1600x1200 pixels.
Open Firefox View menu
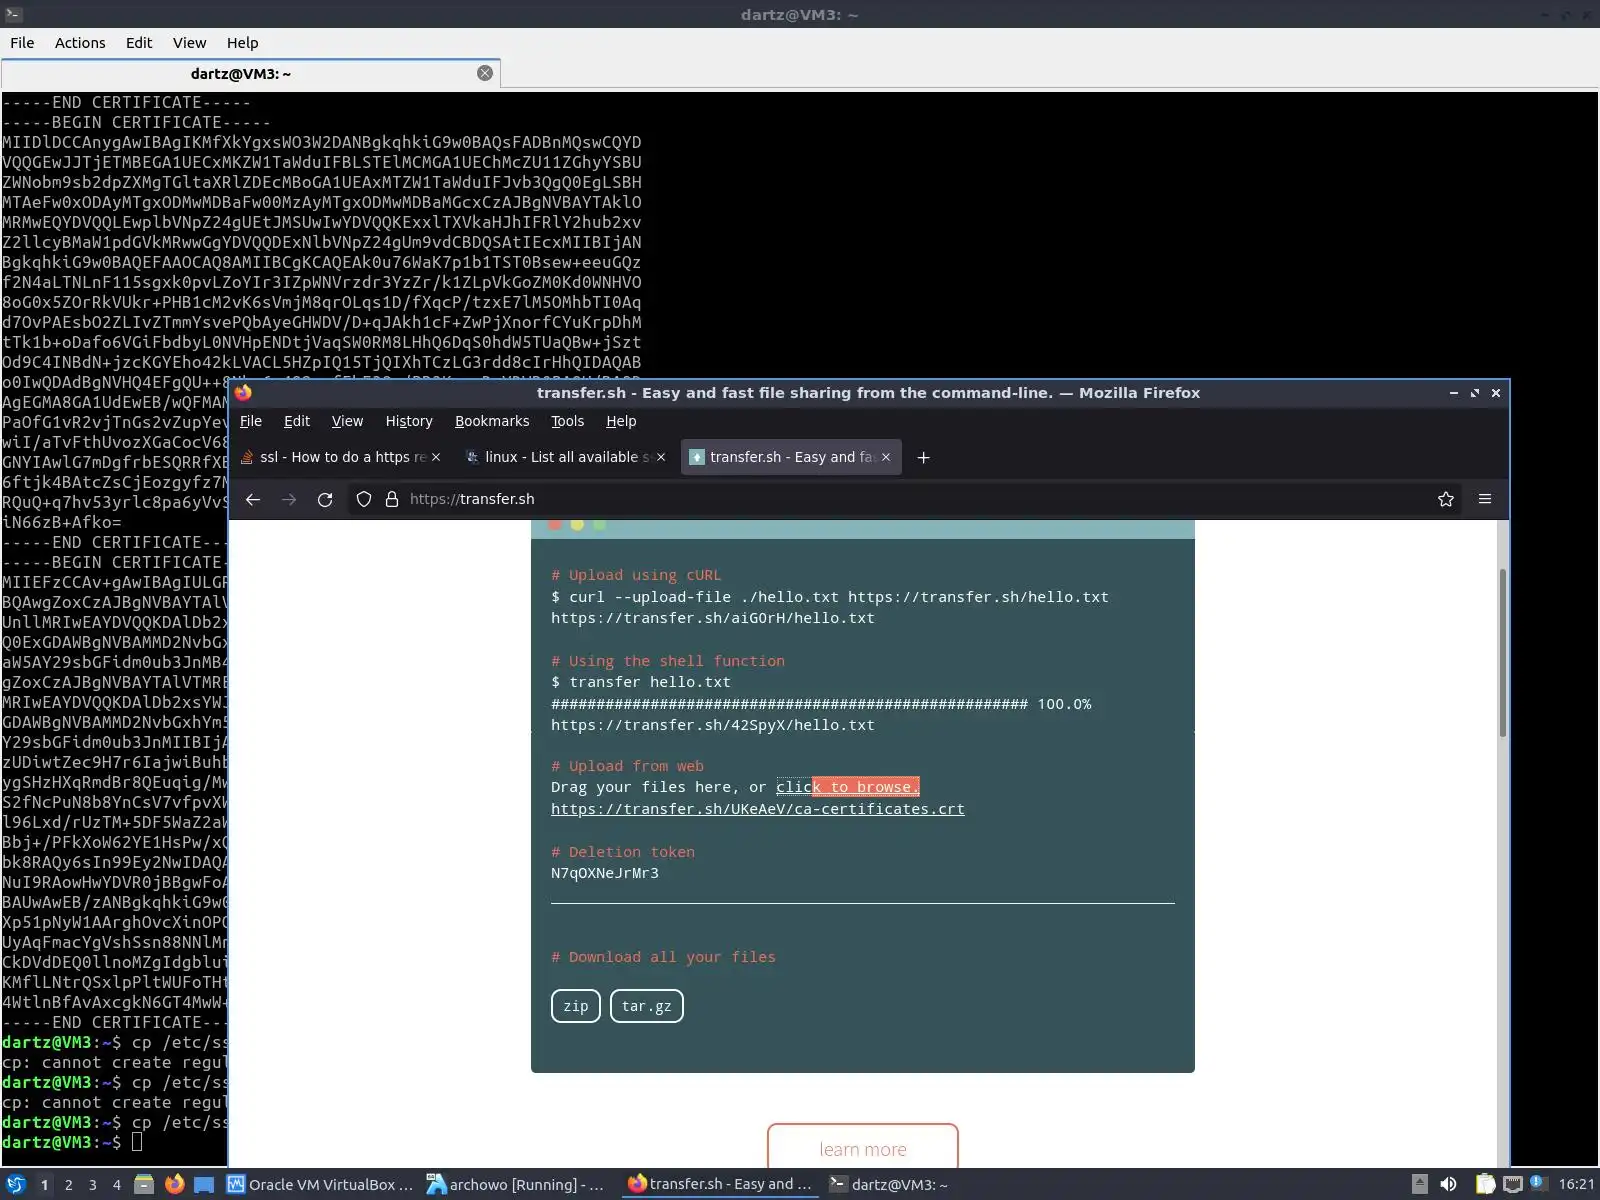click(x=347, y=421)
